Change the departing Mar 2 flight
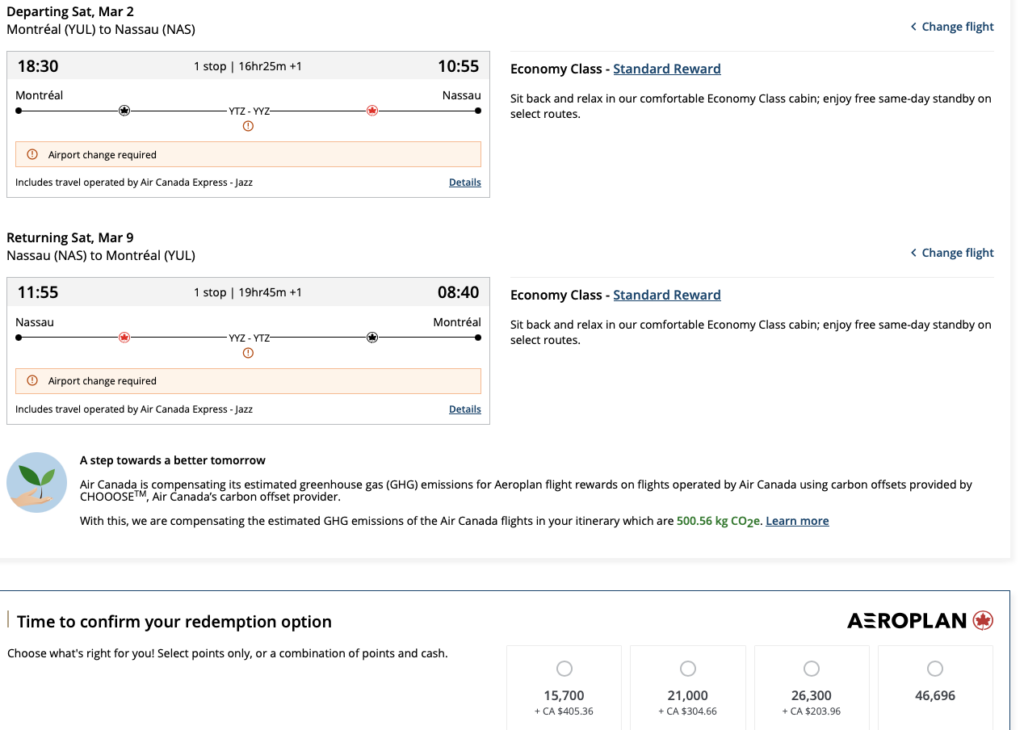The width and height of the screenshot is (1024, 730). pyautogui.click(x=952, y=27)
